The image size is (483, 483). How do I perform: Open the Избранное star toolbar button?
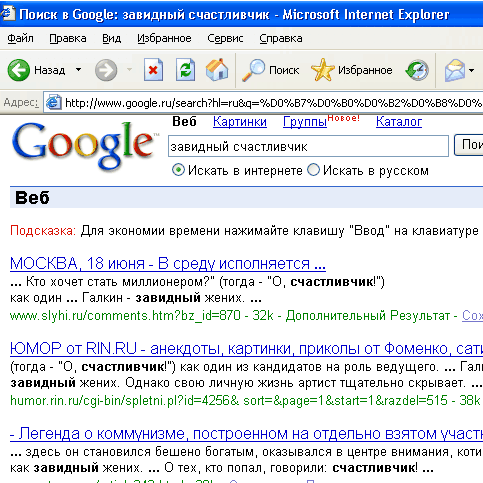coord(351,70)
